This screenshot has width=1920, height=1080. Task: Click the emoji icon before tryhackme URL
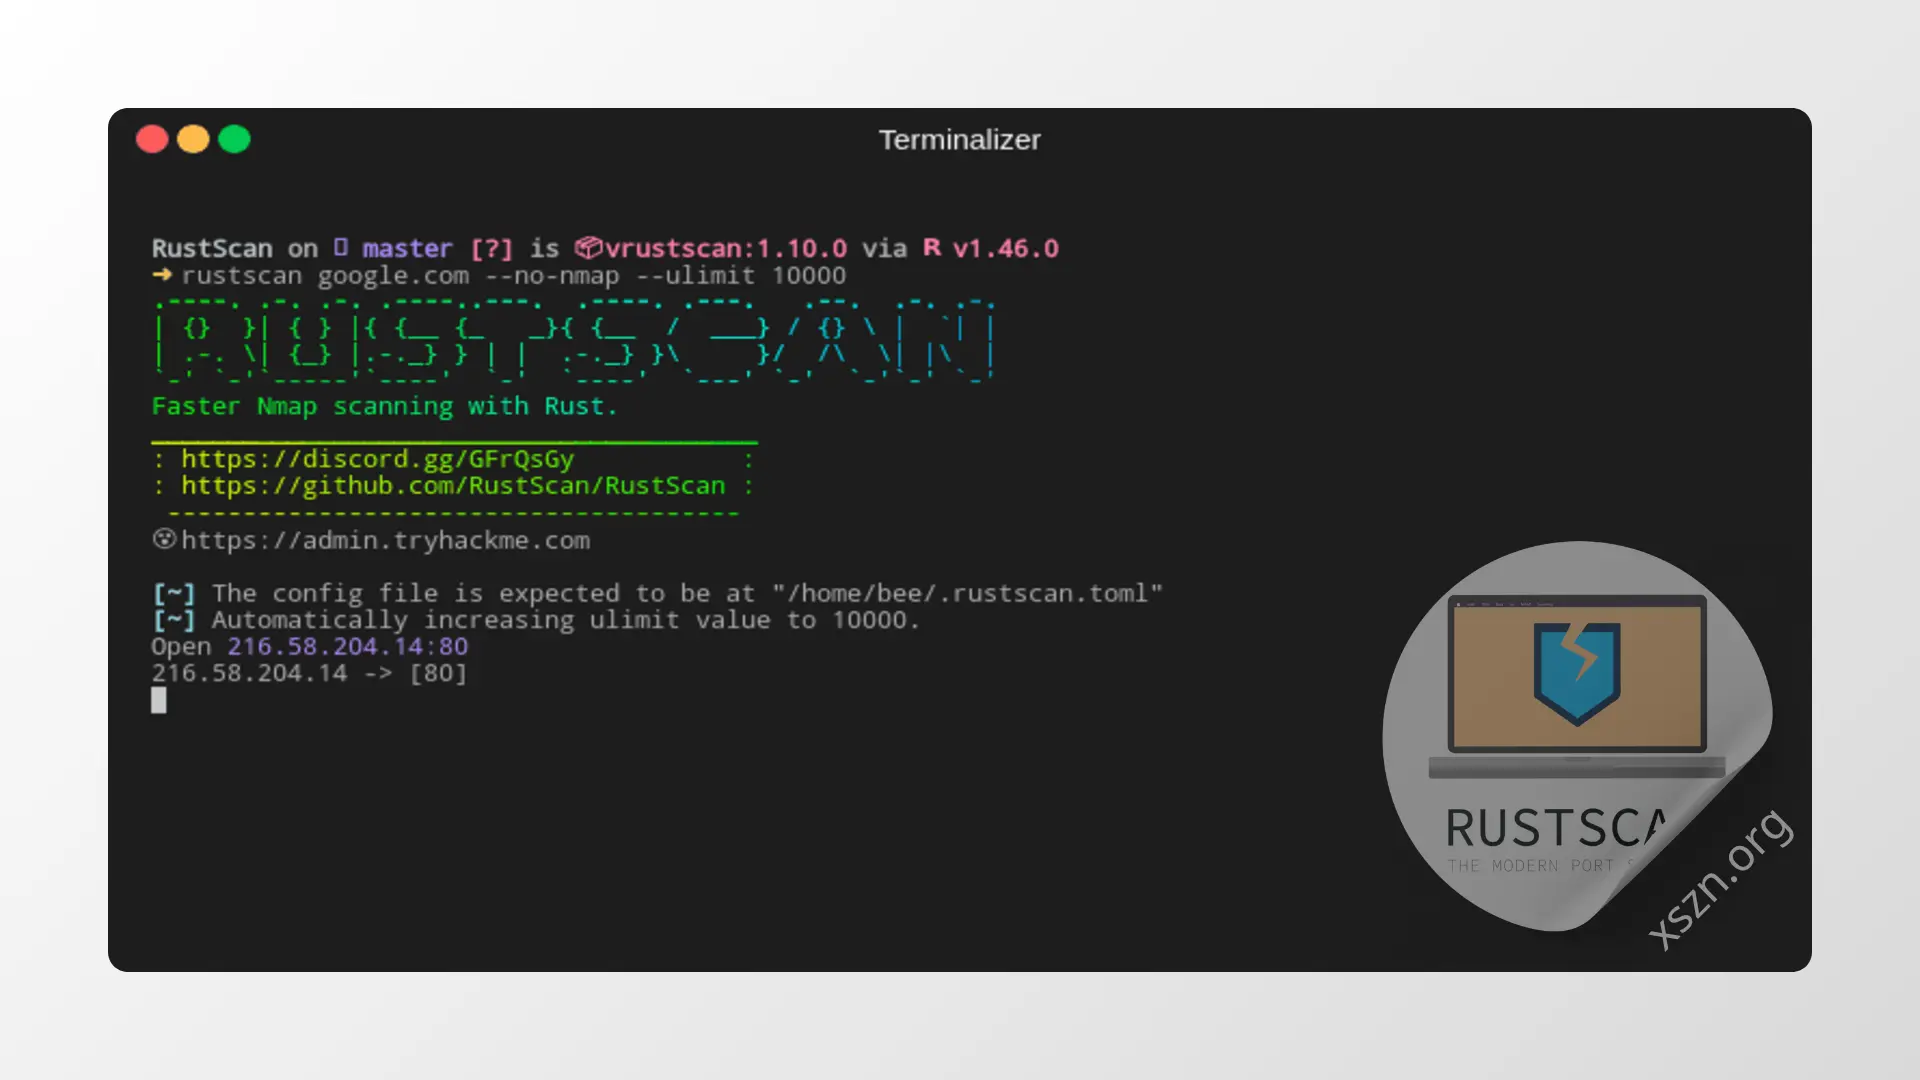click(164, 539)
